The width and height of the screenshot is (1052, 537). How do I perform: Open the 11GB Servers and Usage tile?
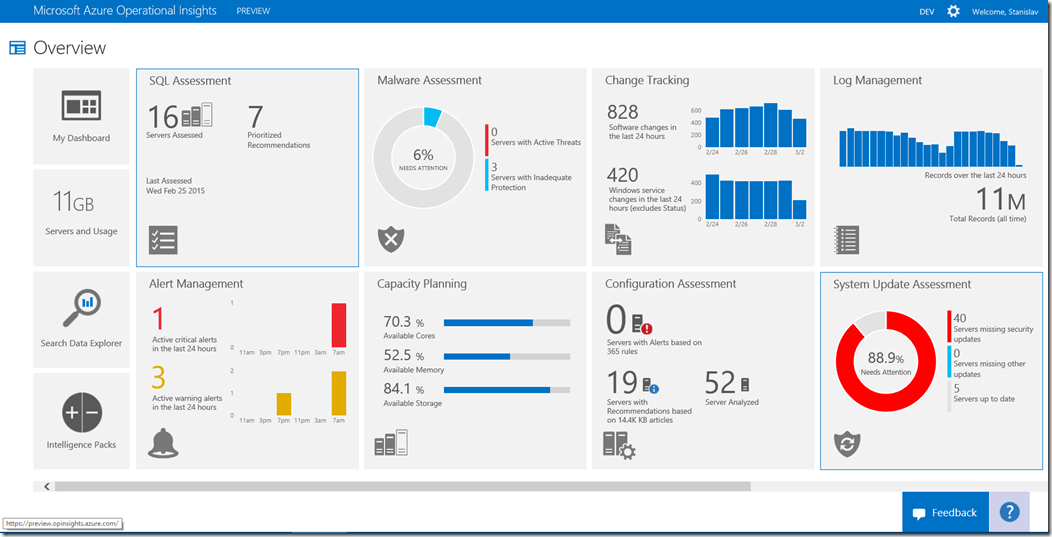81,212
